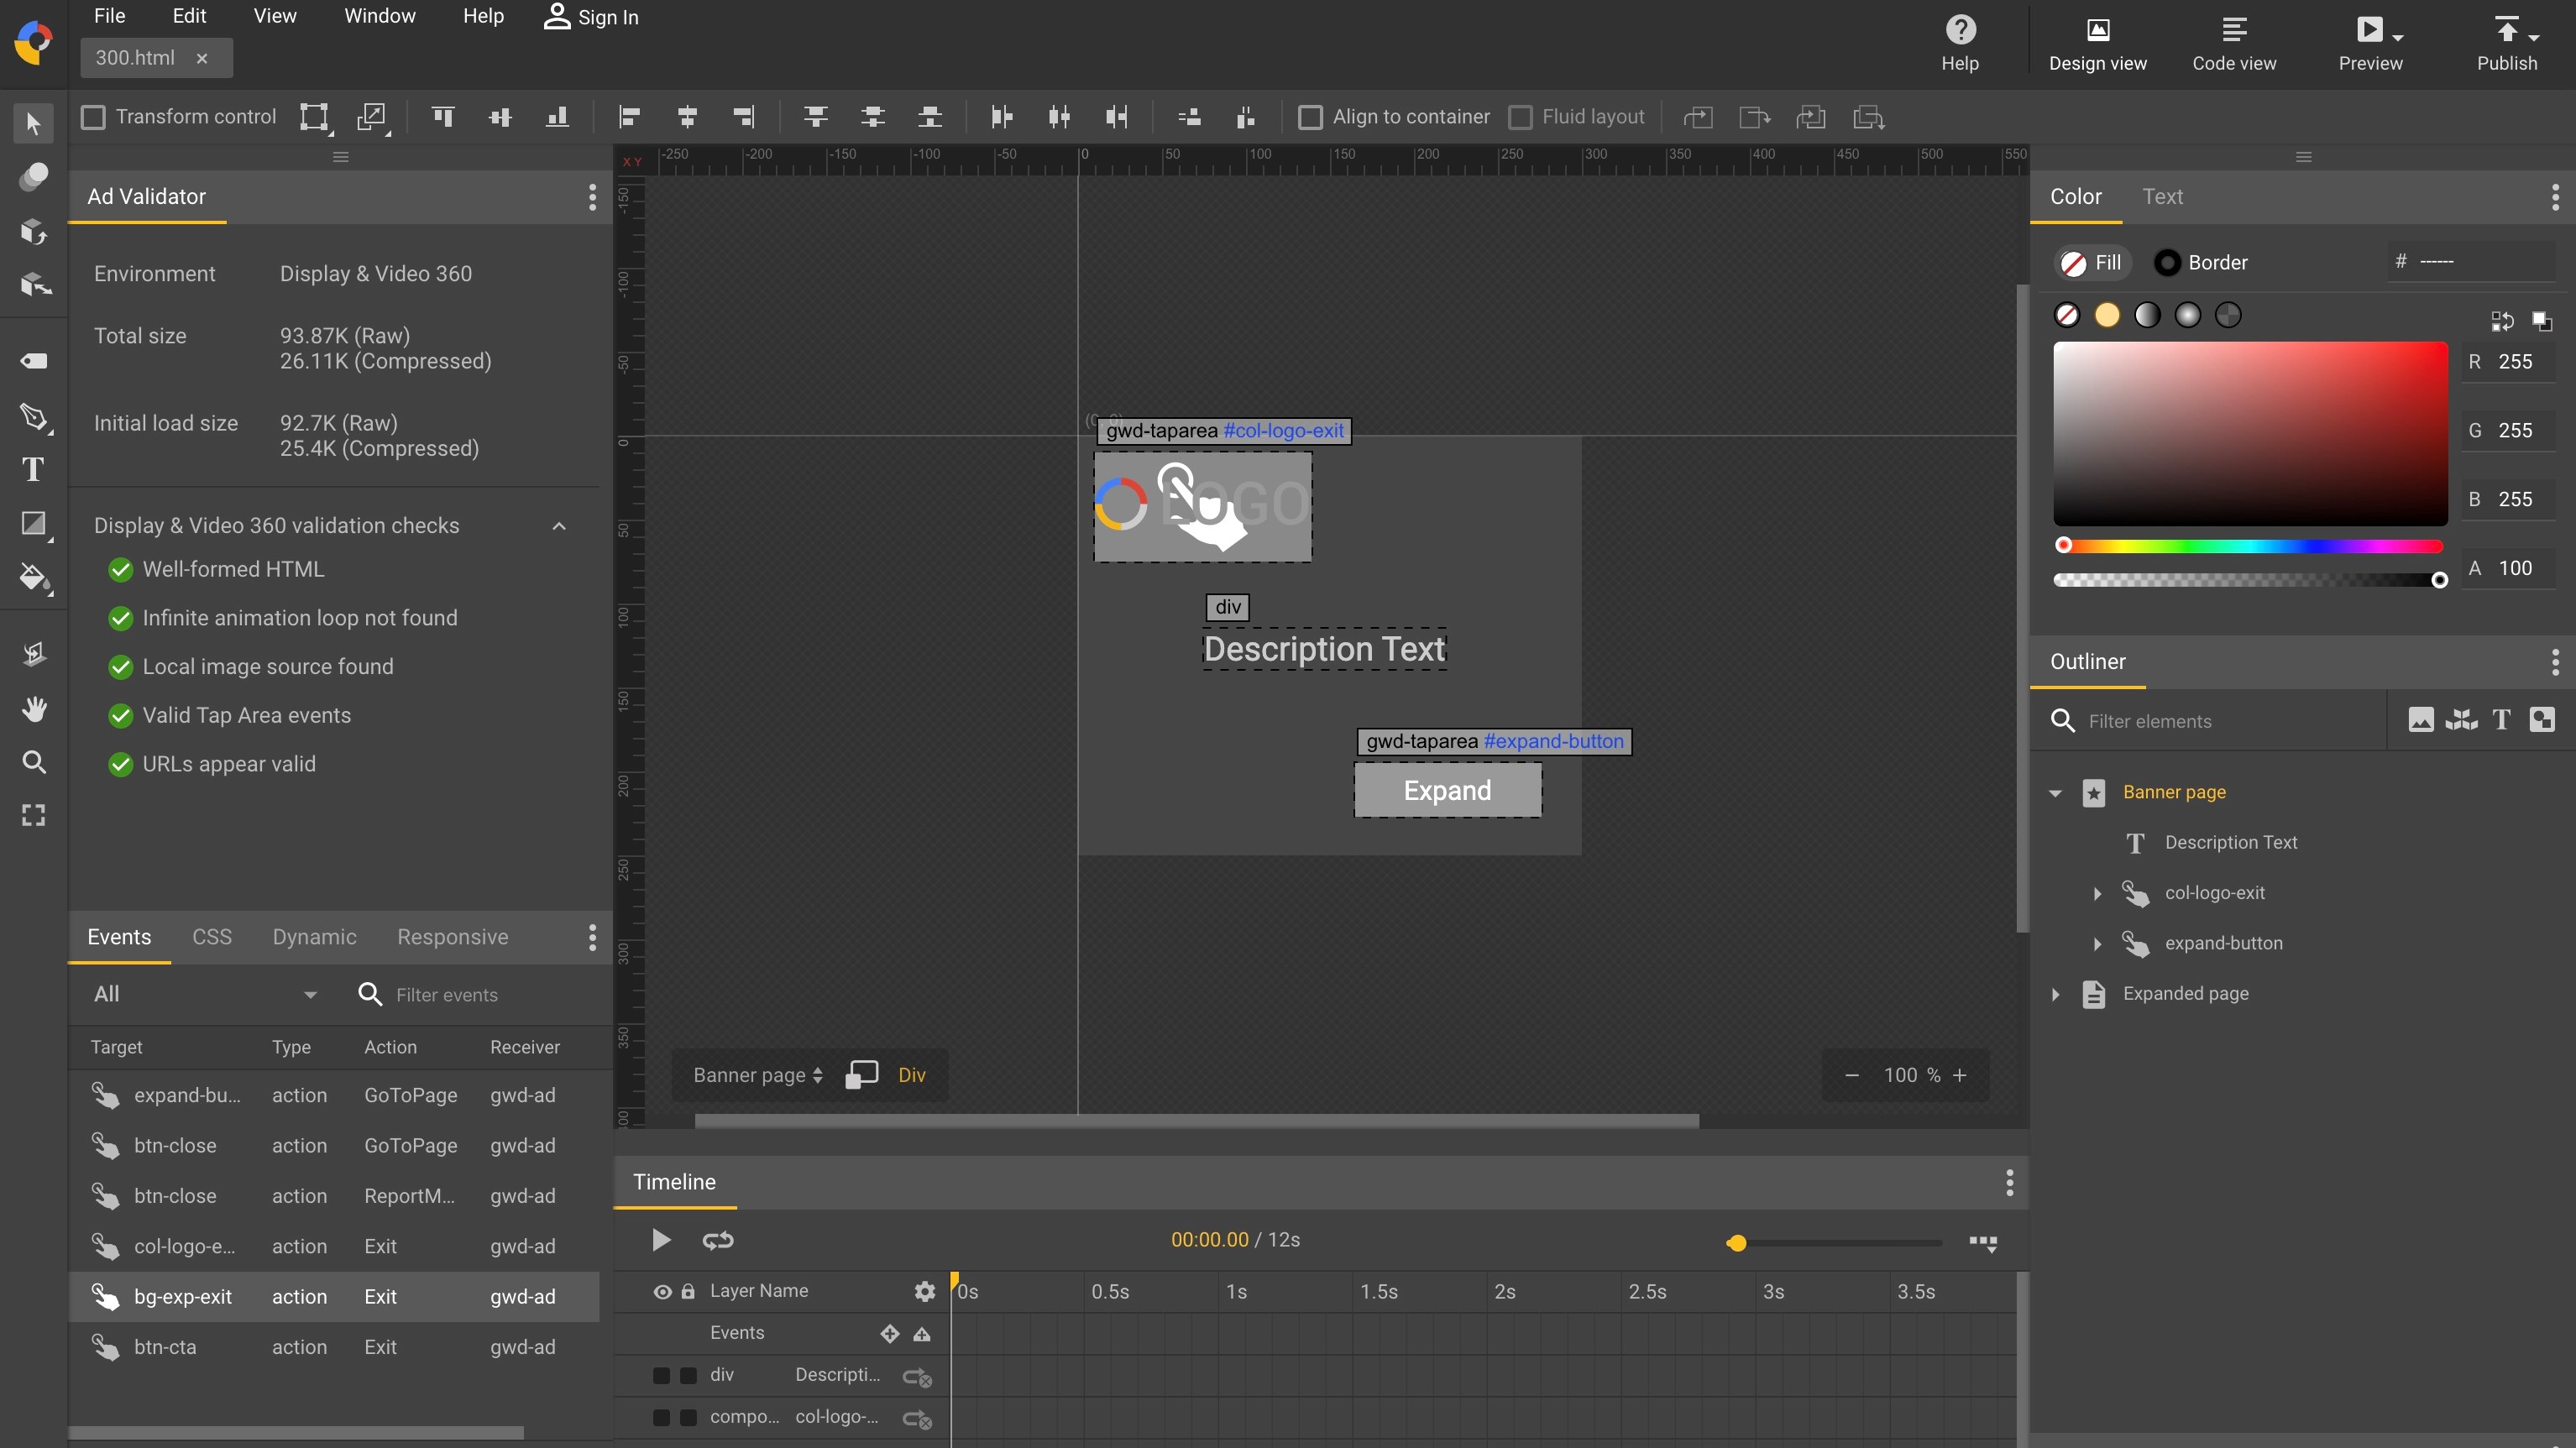Click the Publish button
Viewport: 2576px width, 1448px height.
click(2508, 42)
